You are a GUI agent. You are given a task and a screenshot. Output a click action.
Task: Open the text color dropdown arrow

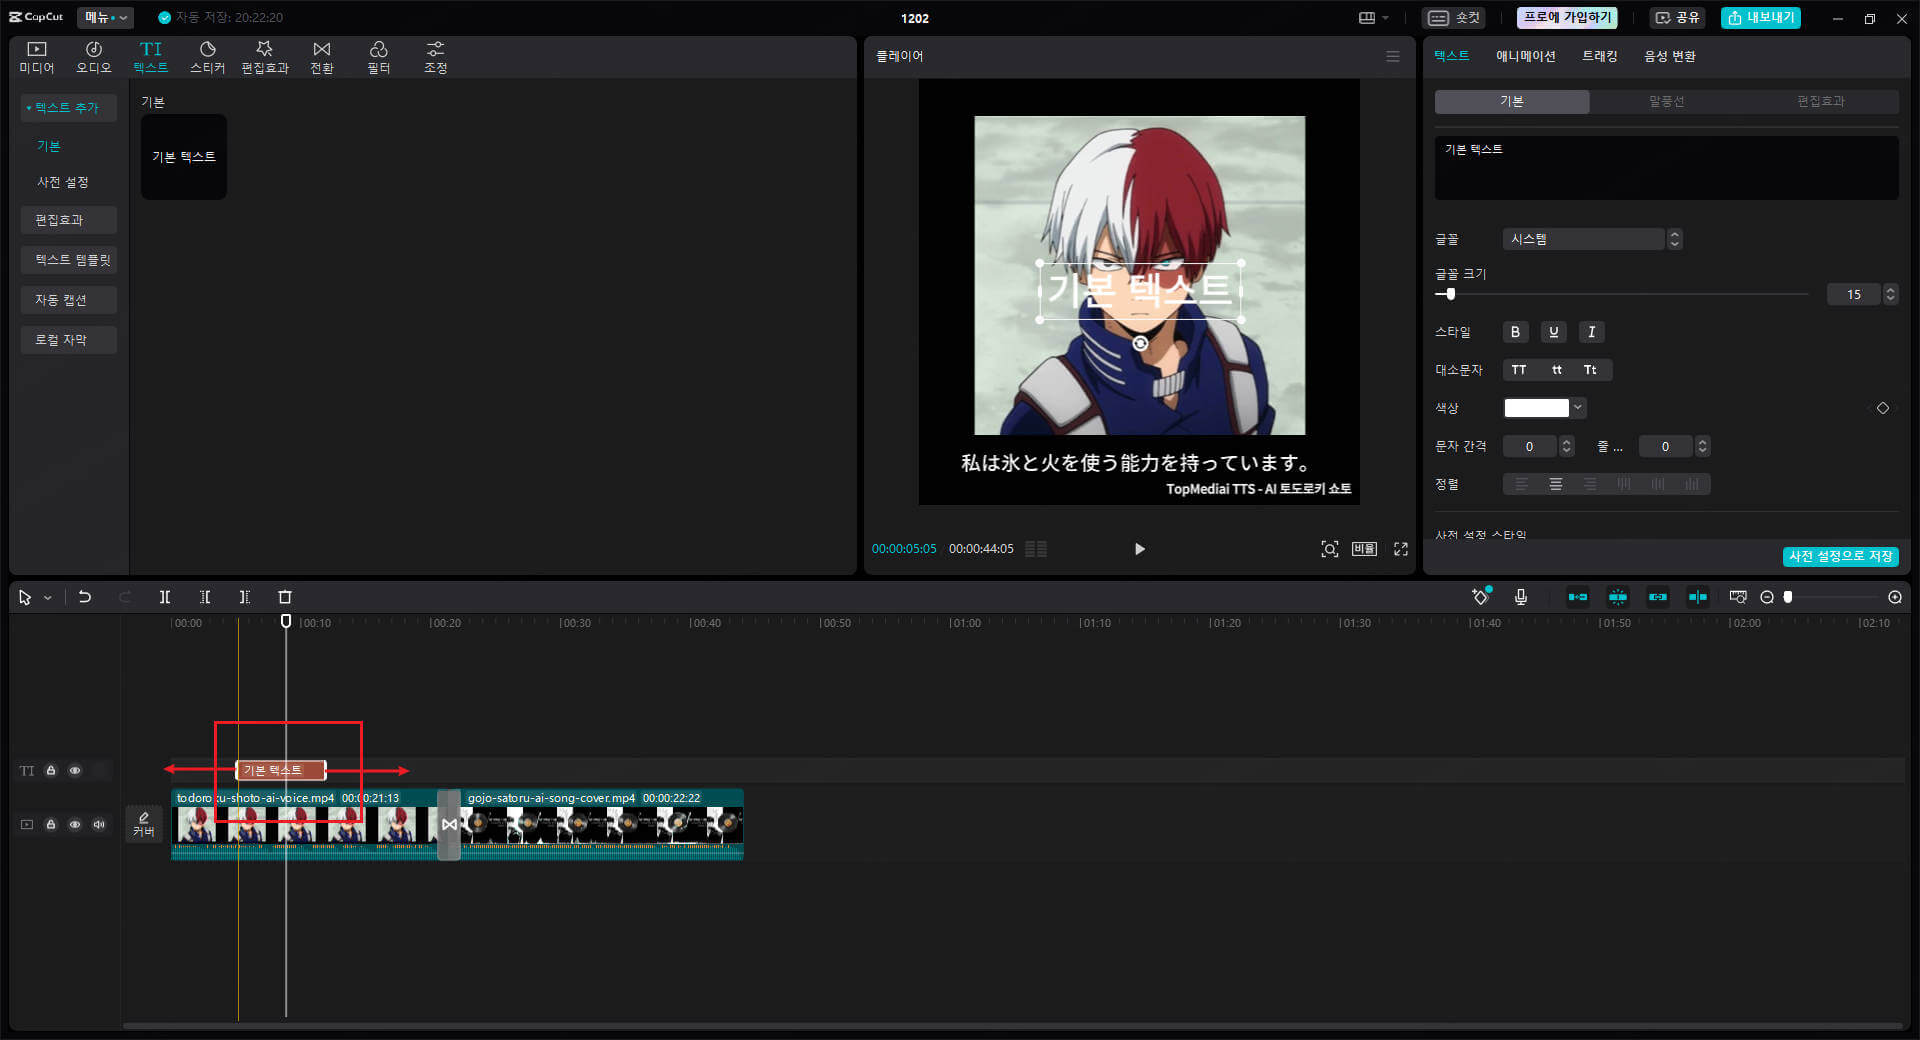point(1578,408)
